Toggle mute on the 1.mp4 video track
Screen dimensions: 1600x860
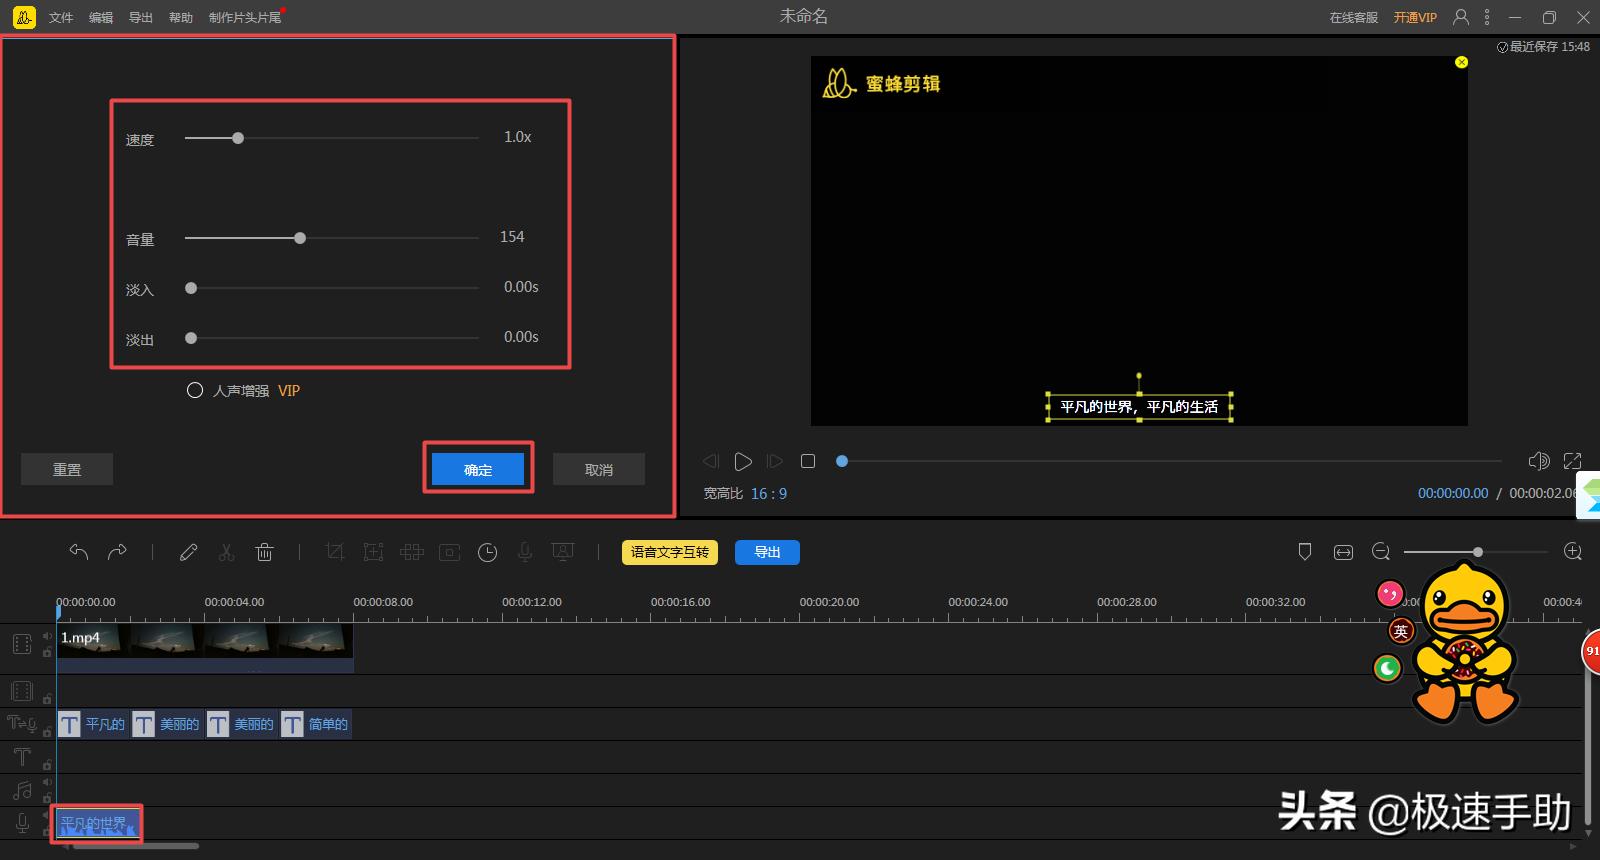[x=47, y=636]
